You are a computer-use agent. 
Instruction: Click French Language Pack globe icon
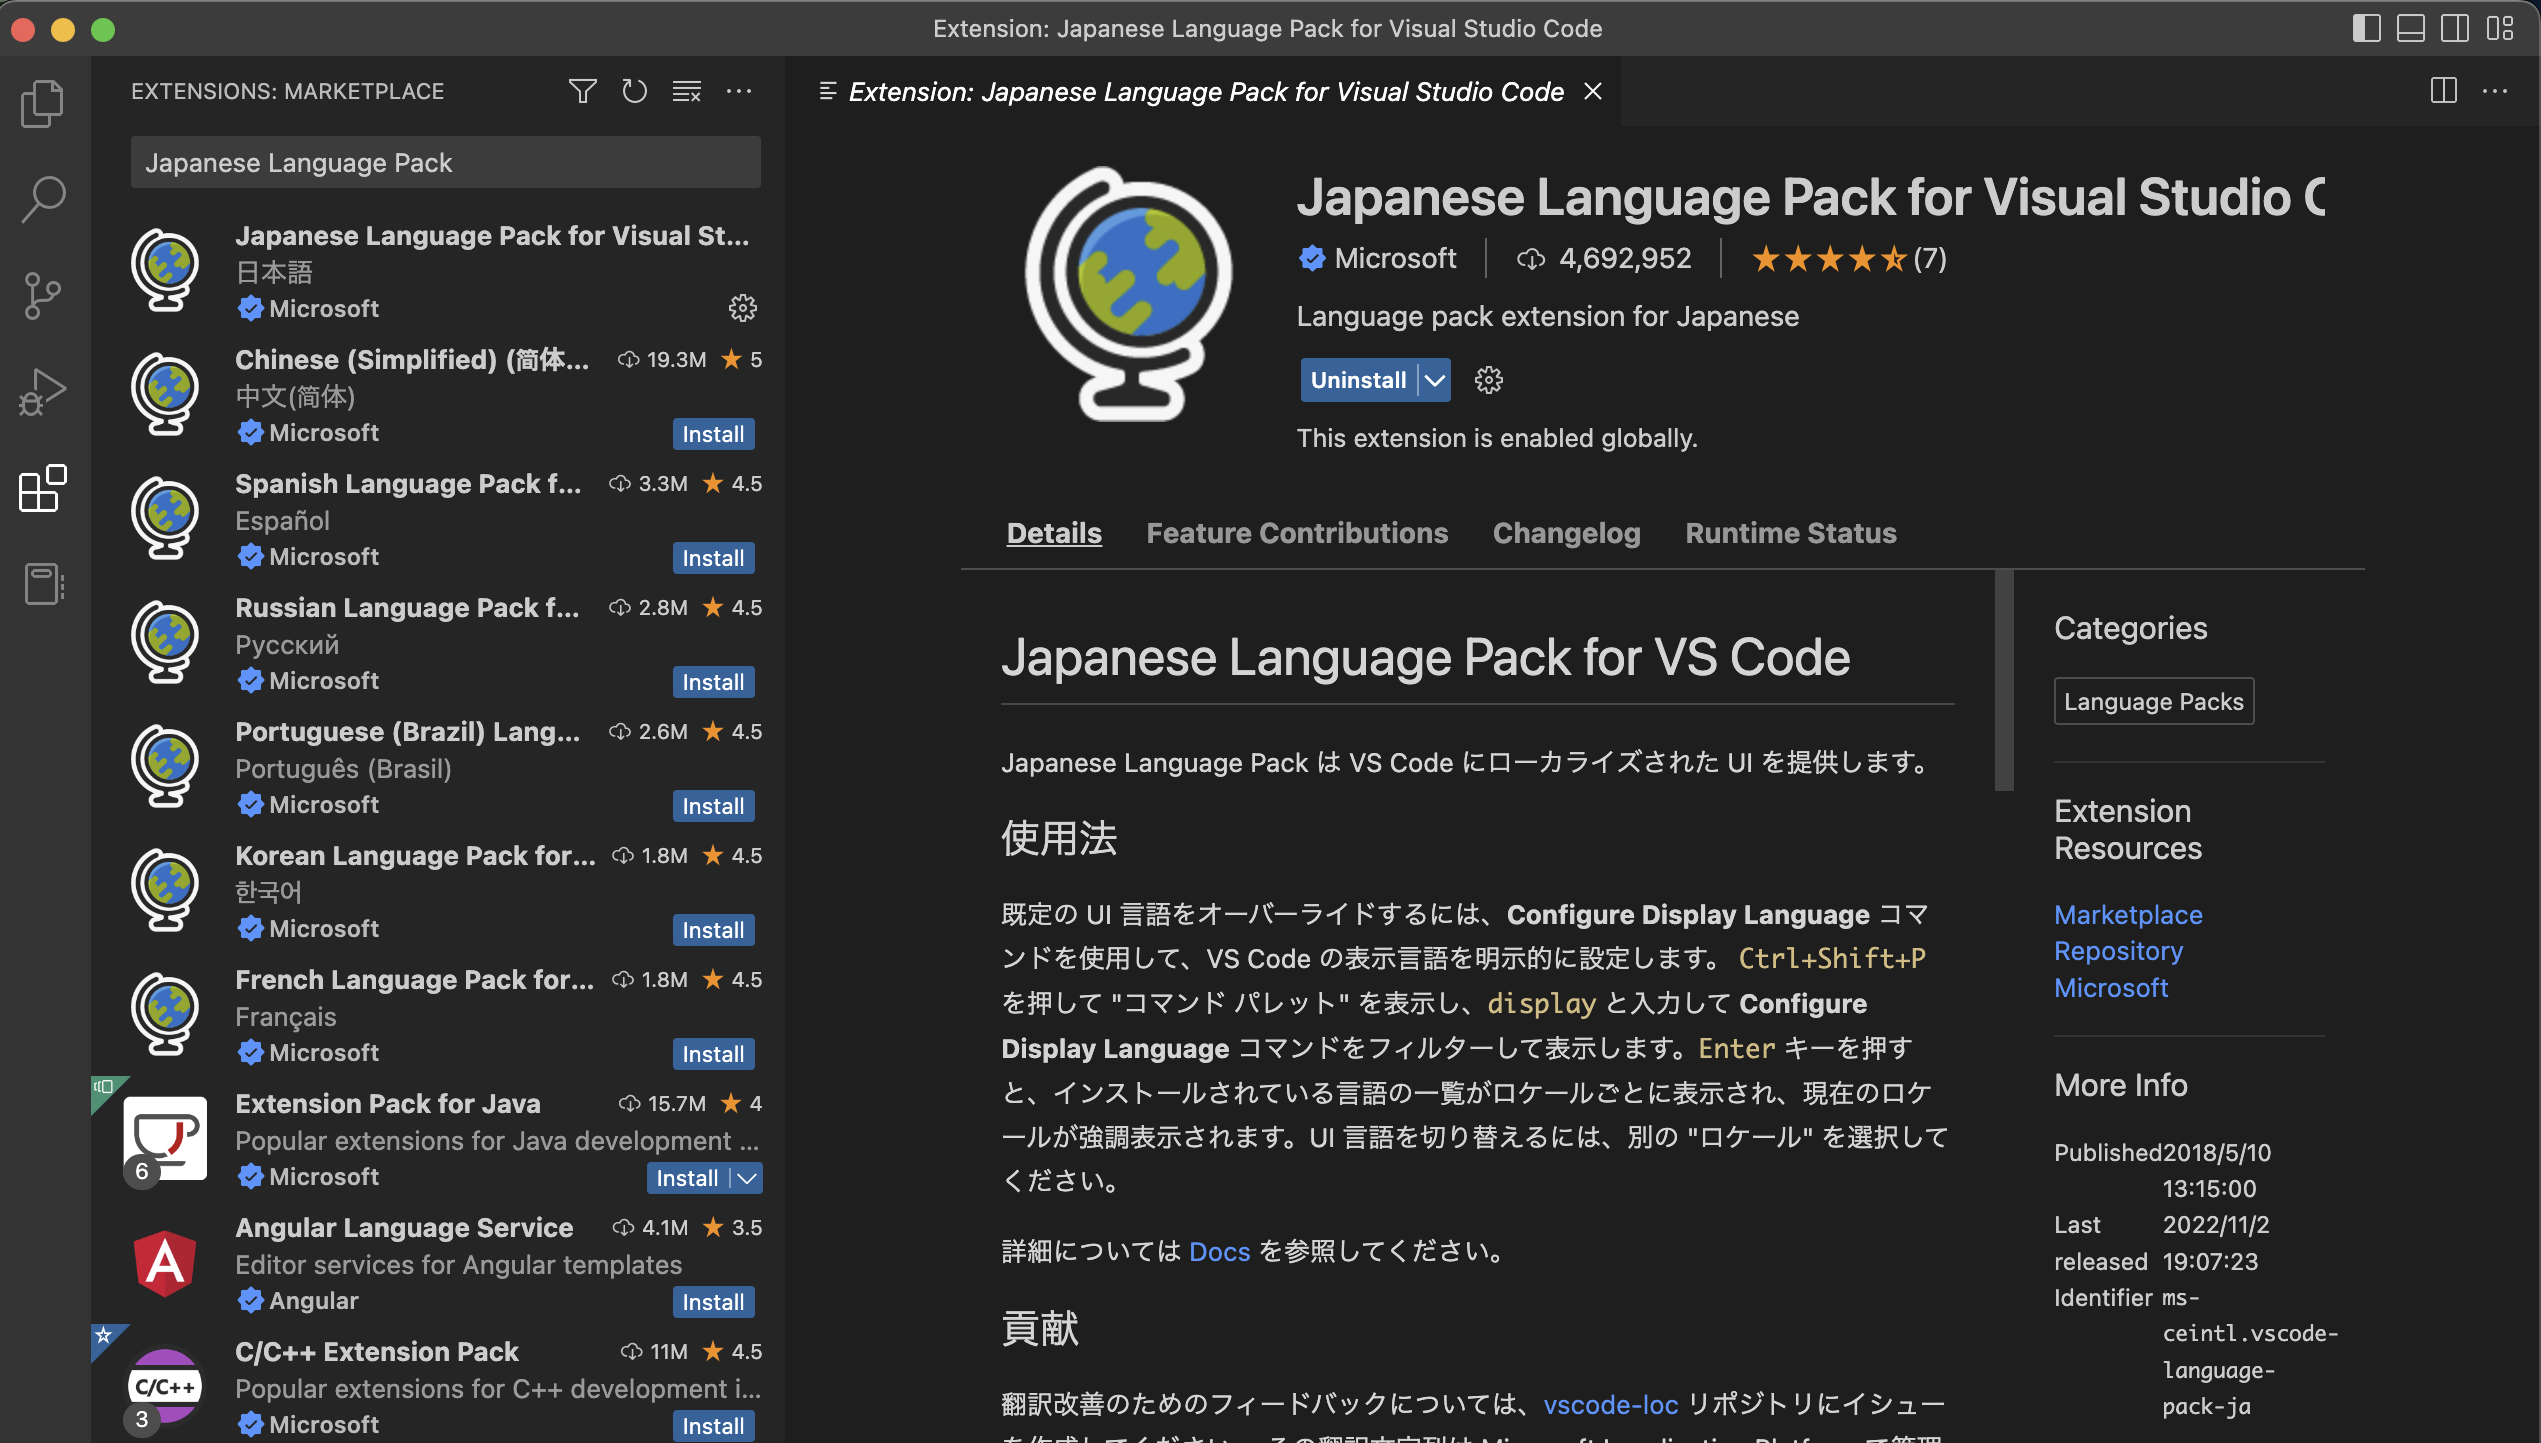165,1013
